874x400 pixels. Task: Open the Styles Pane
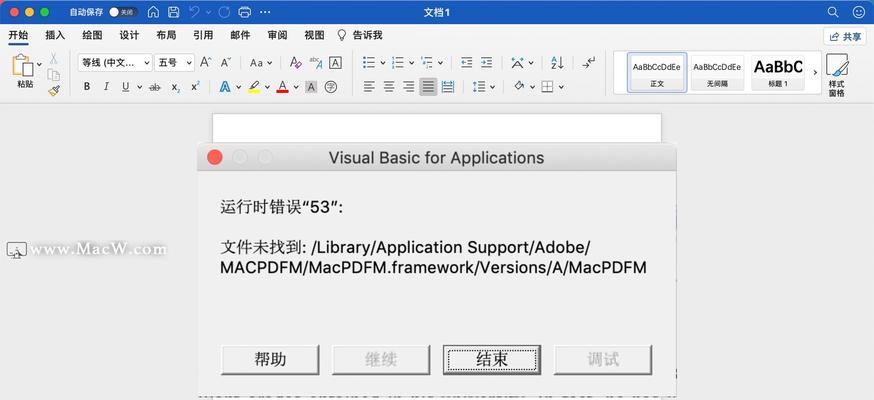click(x=837, y=75)
